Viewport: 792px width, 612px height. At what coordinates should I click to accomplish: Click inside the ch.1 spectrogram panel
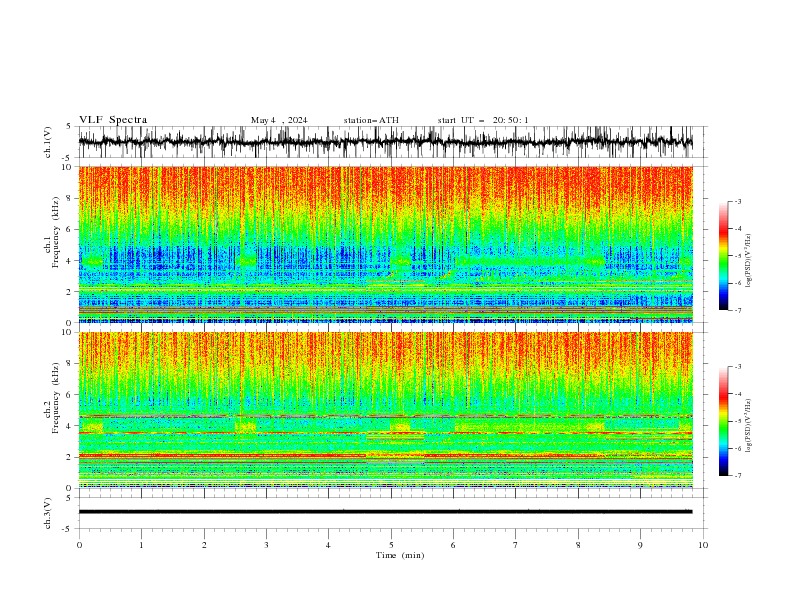pyautogui.click(x=385, y=244)
